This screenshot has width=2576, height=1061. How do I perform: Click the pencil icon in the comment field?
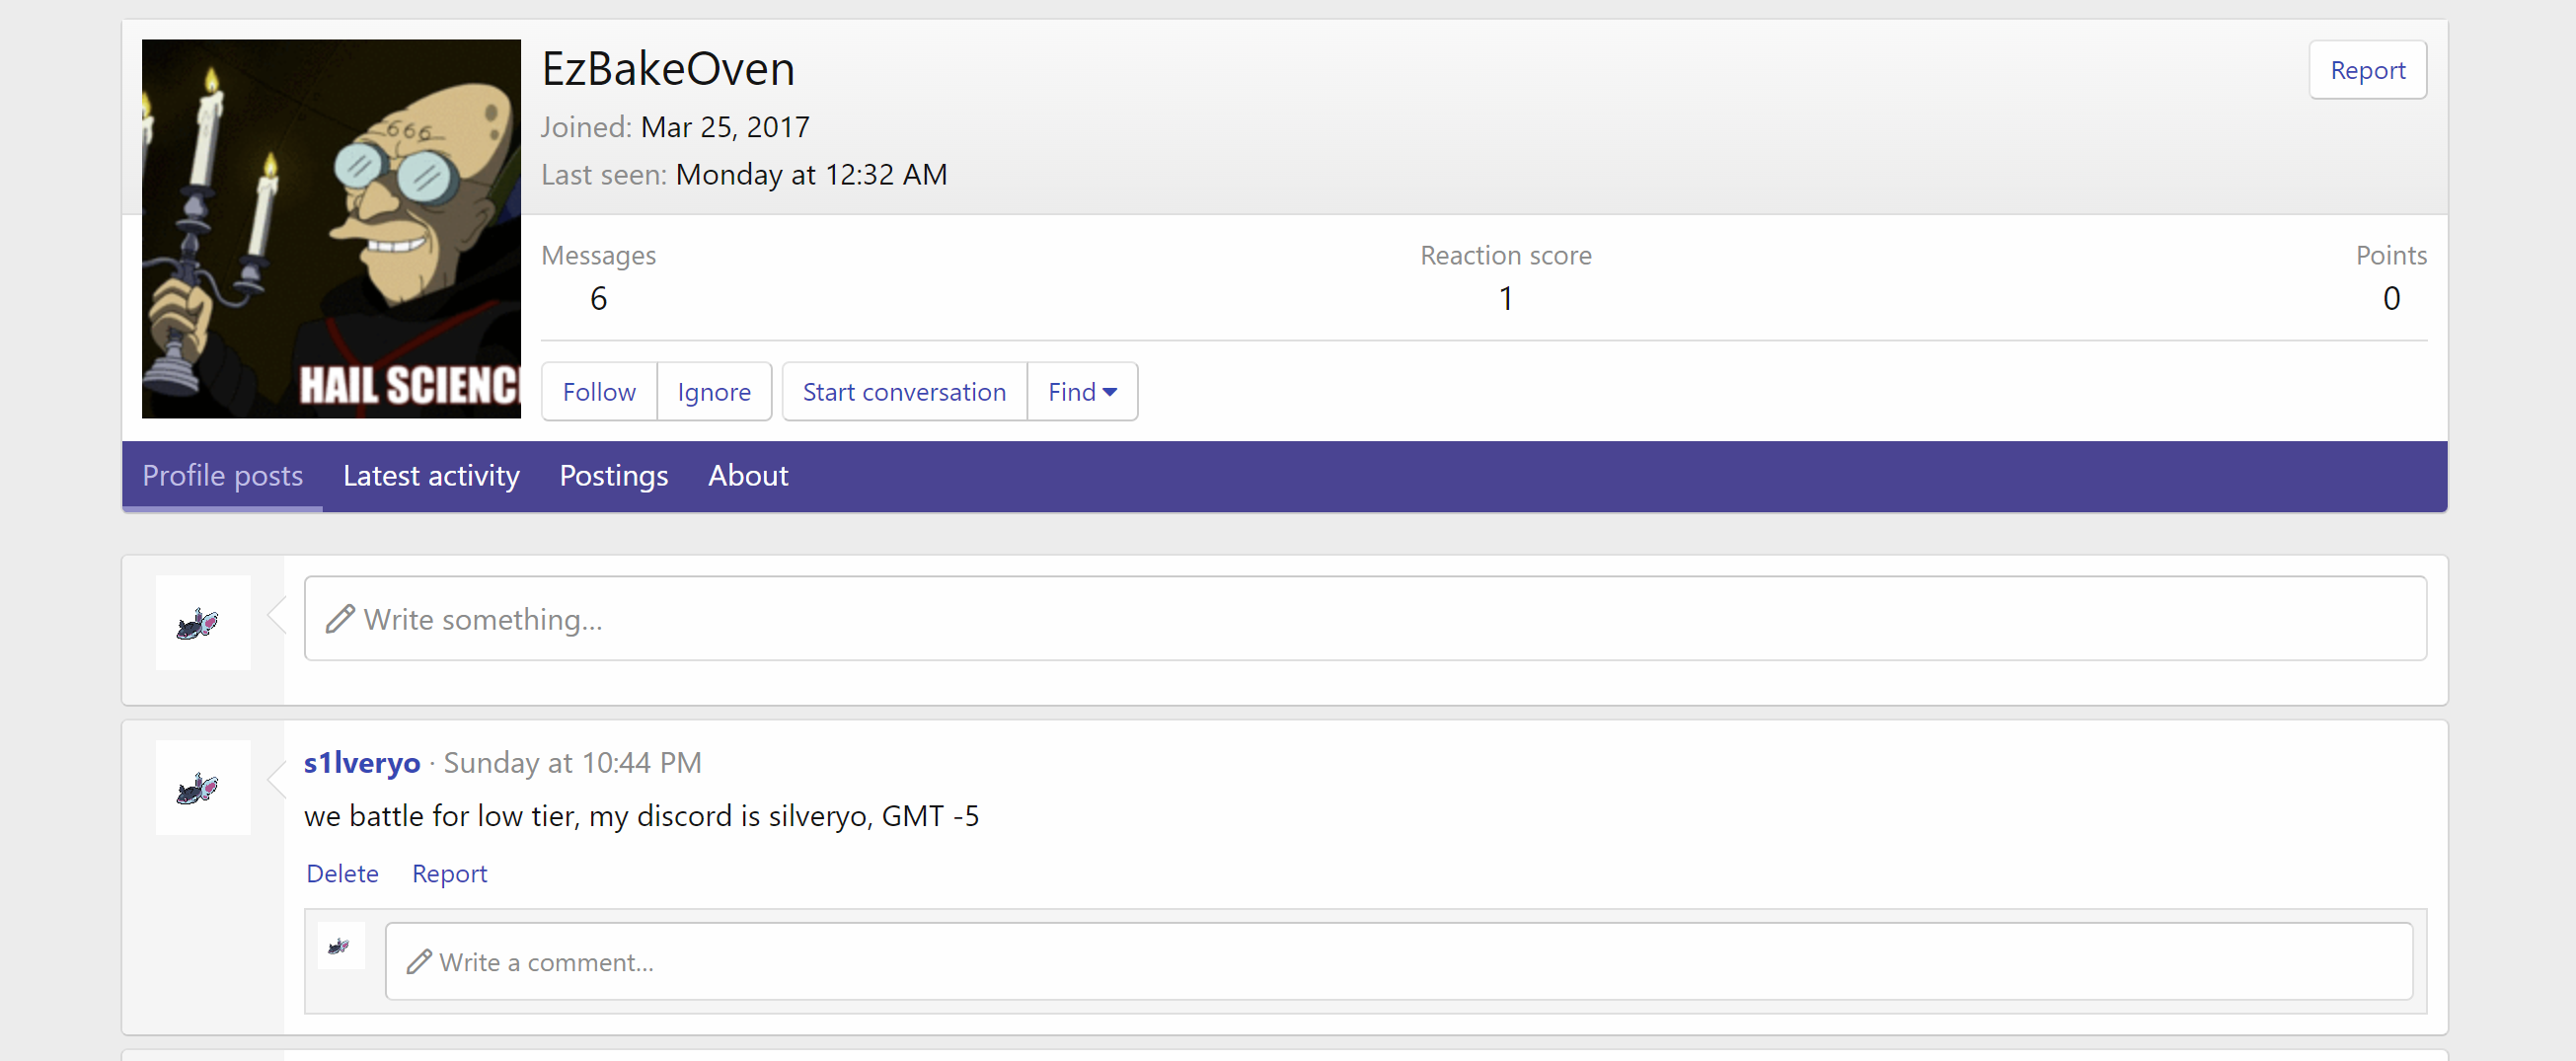[419, 961]
